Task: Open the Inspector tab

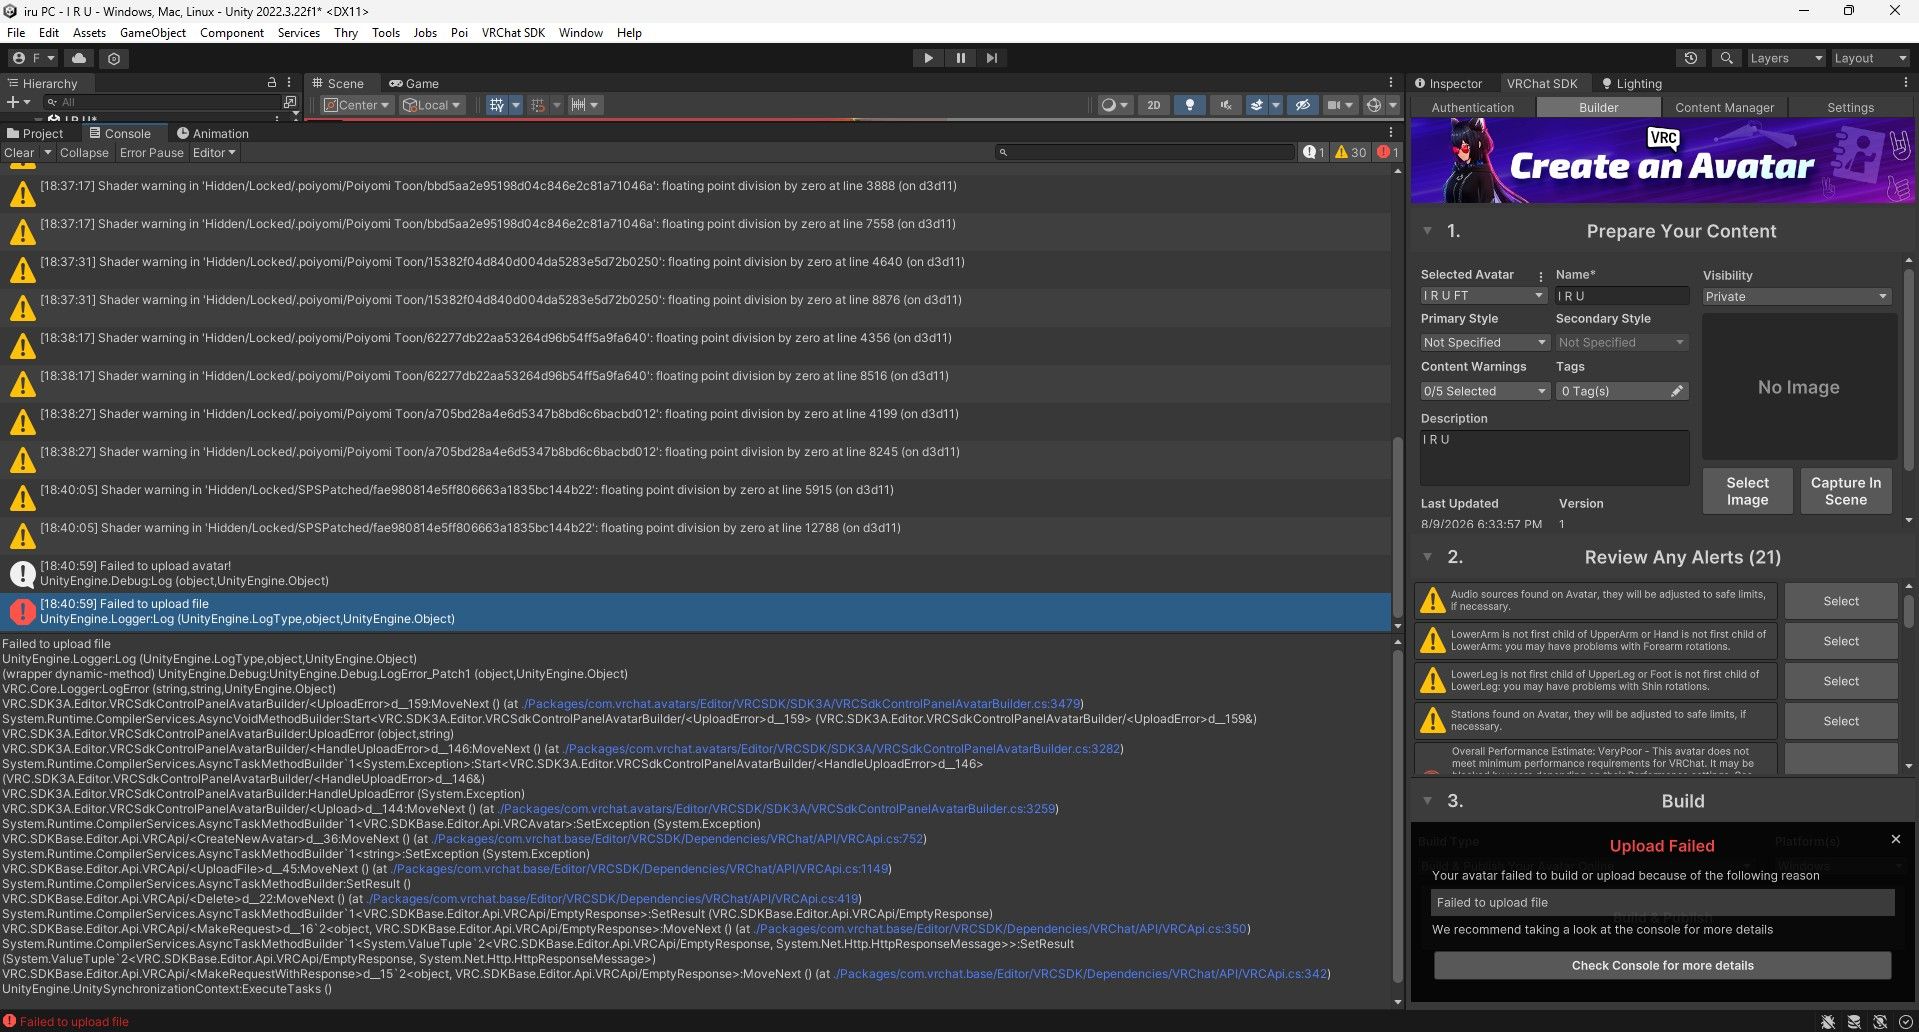Action: click(1448, 83)
